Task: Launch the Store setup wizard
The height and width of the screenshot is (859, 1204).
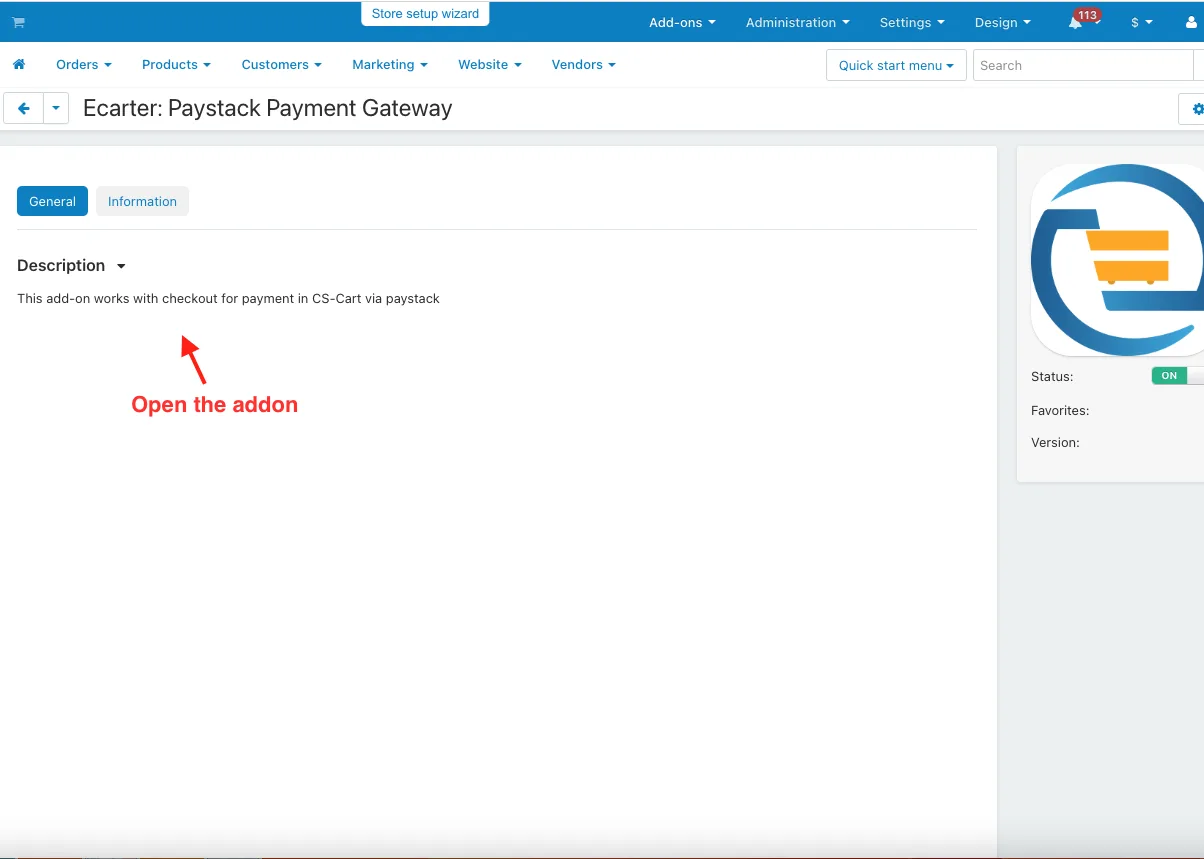Action: pyautogui.click(x=425, y=14)
